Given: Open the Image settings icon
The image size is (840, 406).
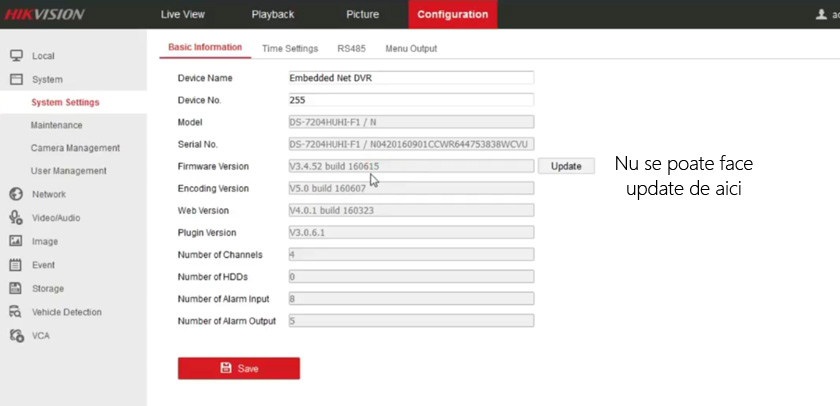Looking at the screenshot, I should [x=16, y=241].
